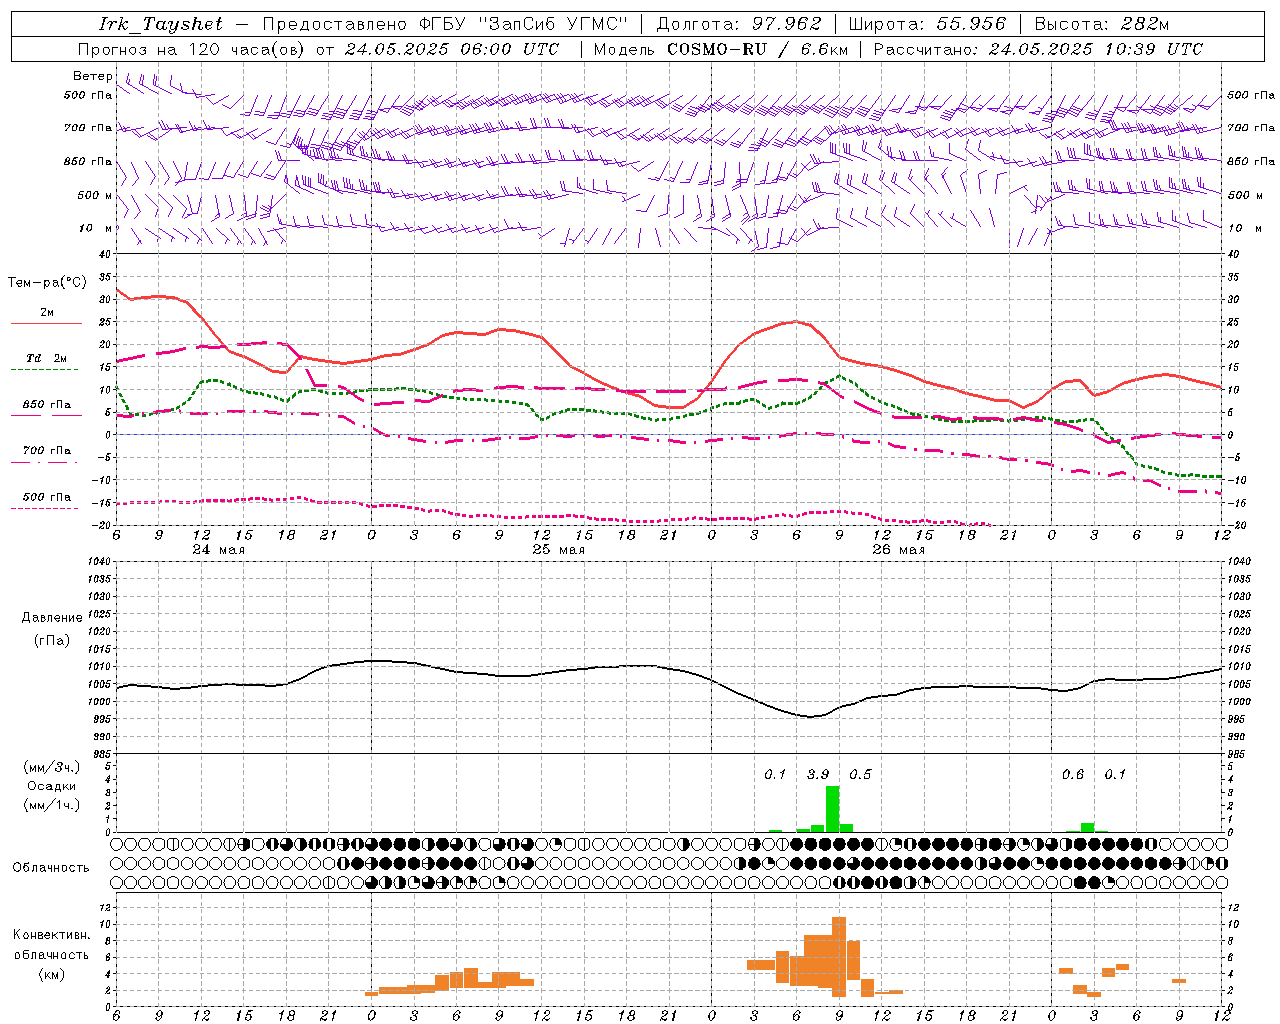
Task: Click the computed time Рассчитано: 24.05.2025 10:39 UTC
Action: click(x=1038, y=49)
